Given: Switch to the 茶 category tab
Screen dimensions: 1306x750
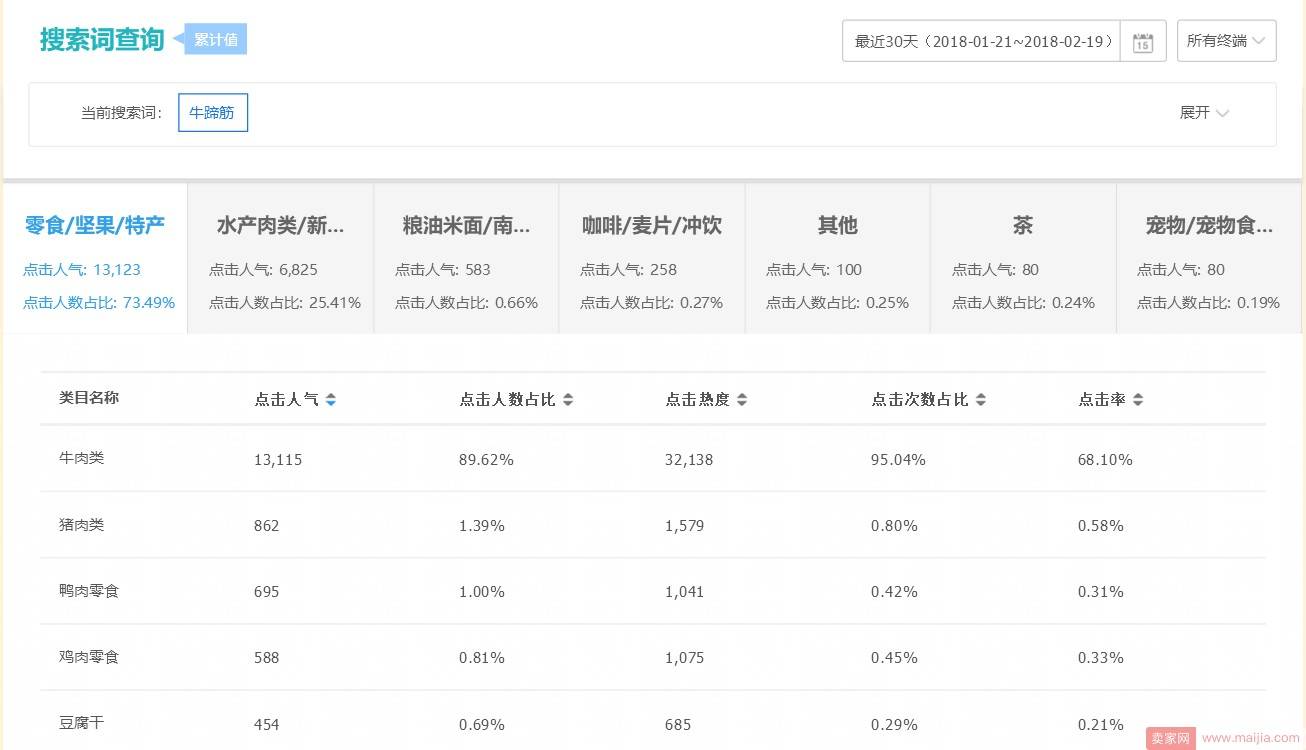Looking at the screenshot, I should click(x=1023, y=258).
